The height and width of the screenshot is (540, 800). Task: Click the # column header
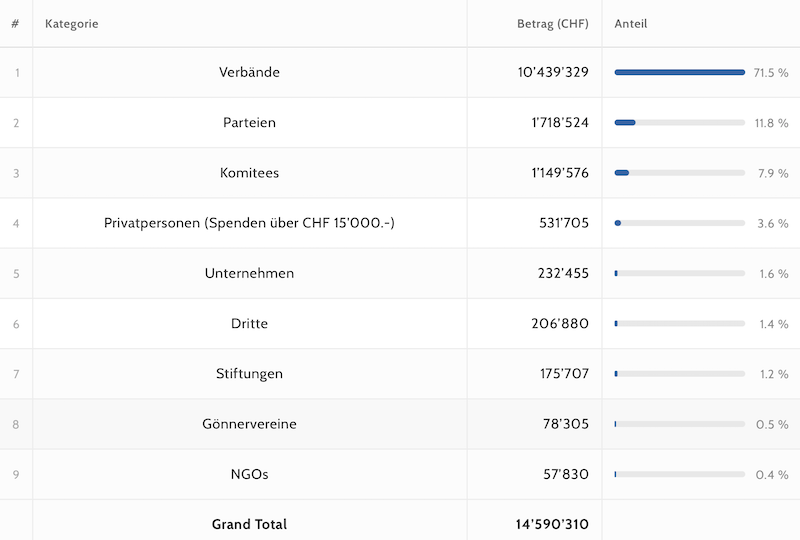[x=15, y=24]
